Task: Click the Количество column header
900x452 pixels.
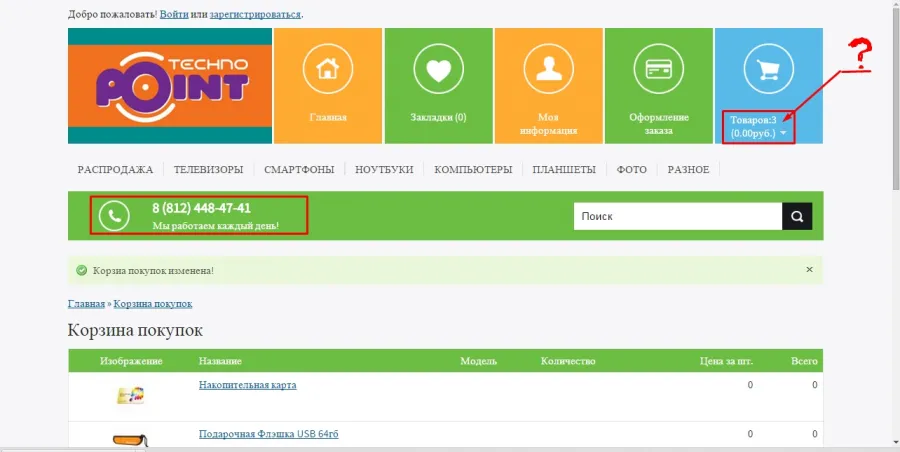Action: tap(568, 361)
